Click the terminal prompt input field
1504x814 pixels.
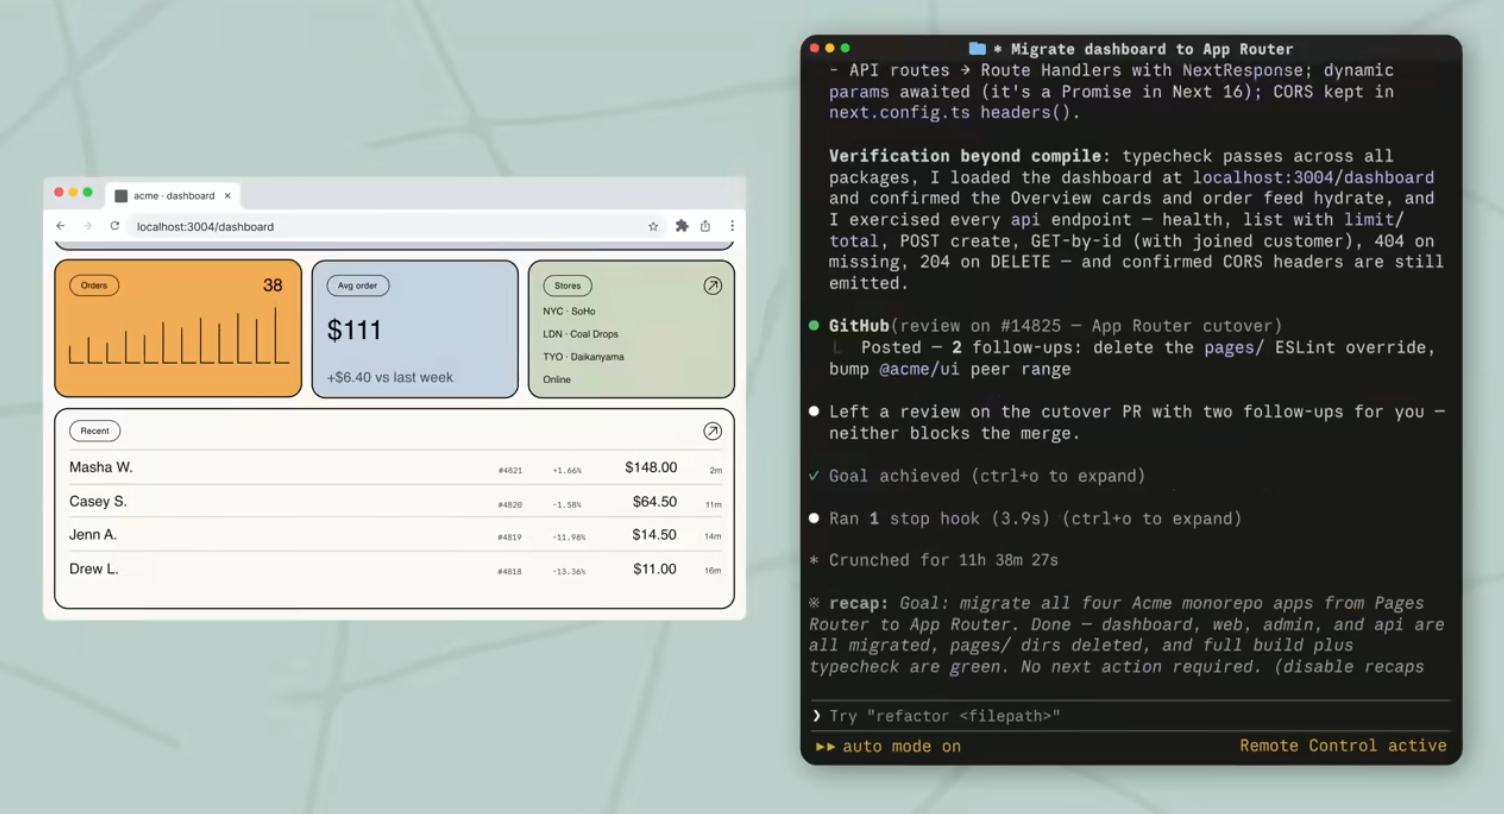[x=1130, y=716]
